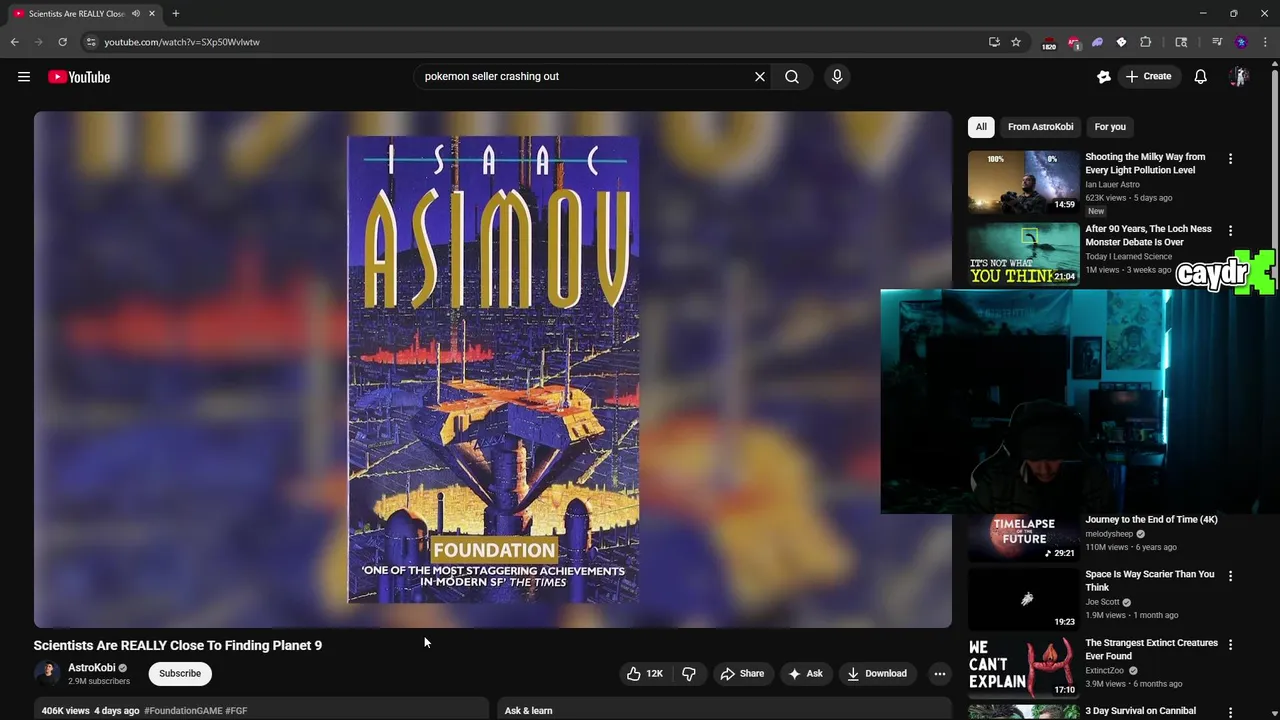Open 3 Day Survival on Cannibal title
1280x720 pixels.
tap(1141, 711)
